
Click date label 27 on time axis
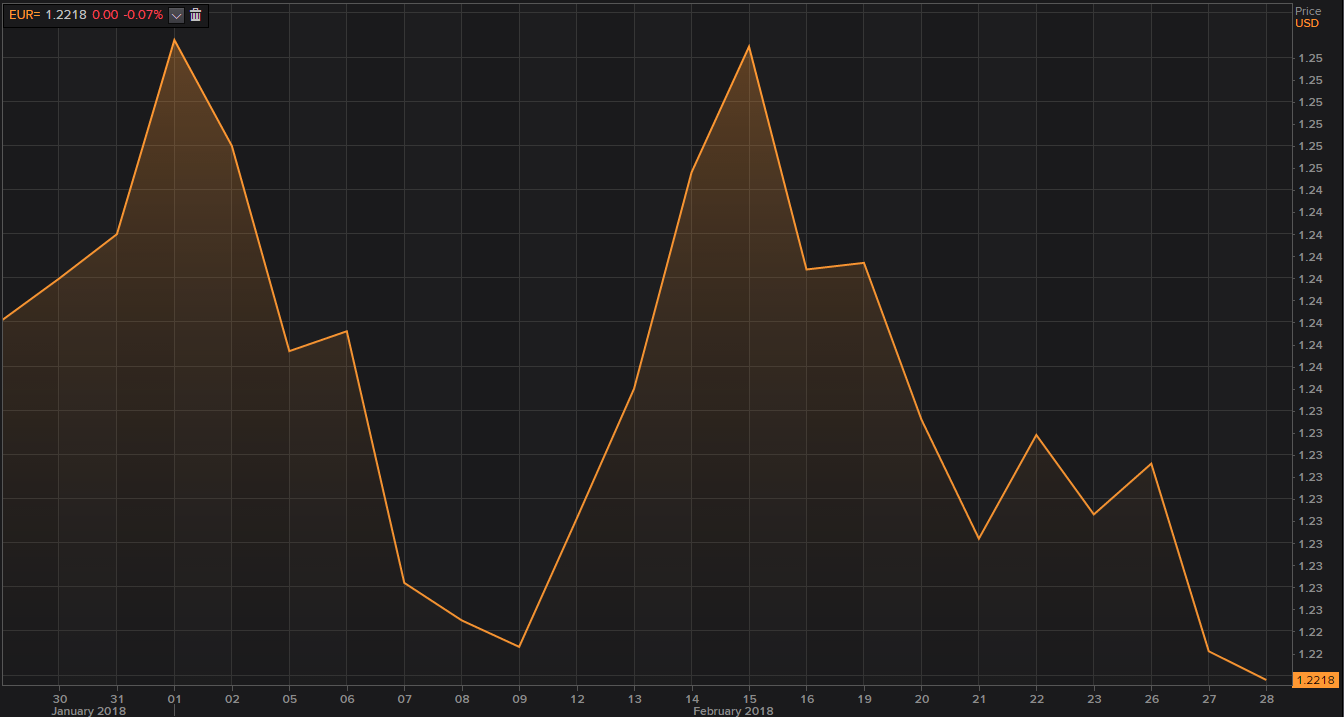coord(1208,699)
